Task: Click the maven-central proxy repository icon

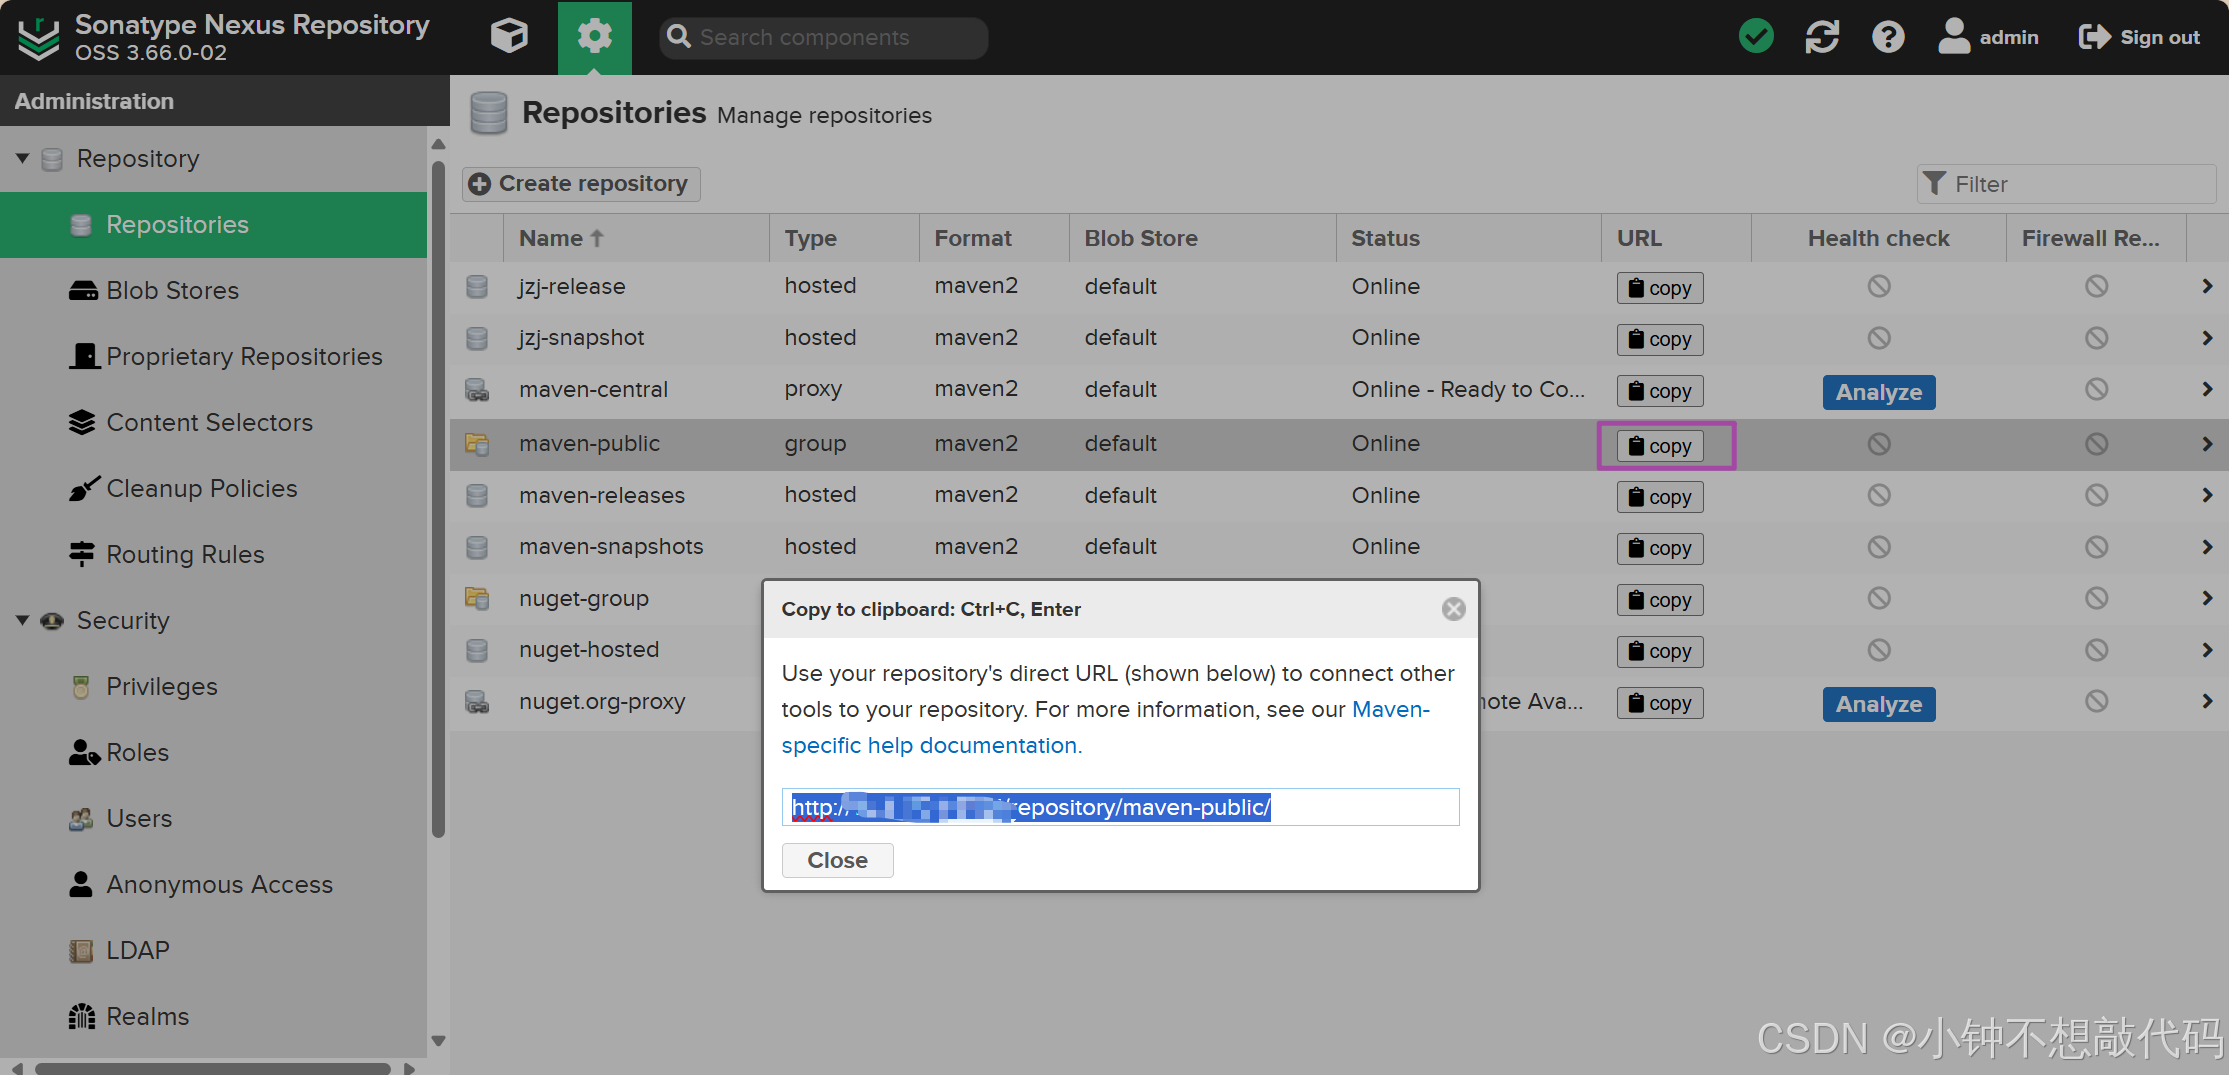Action: 477,390
